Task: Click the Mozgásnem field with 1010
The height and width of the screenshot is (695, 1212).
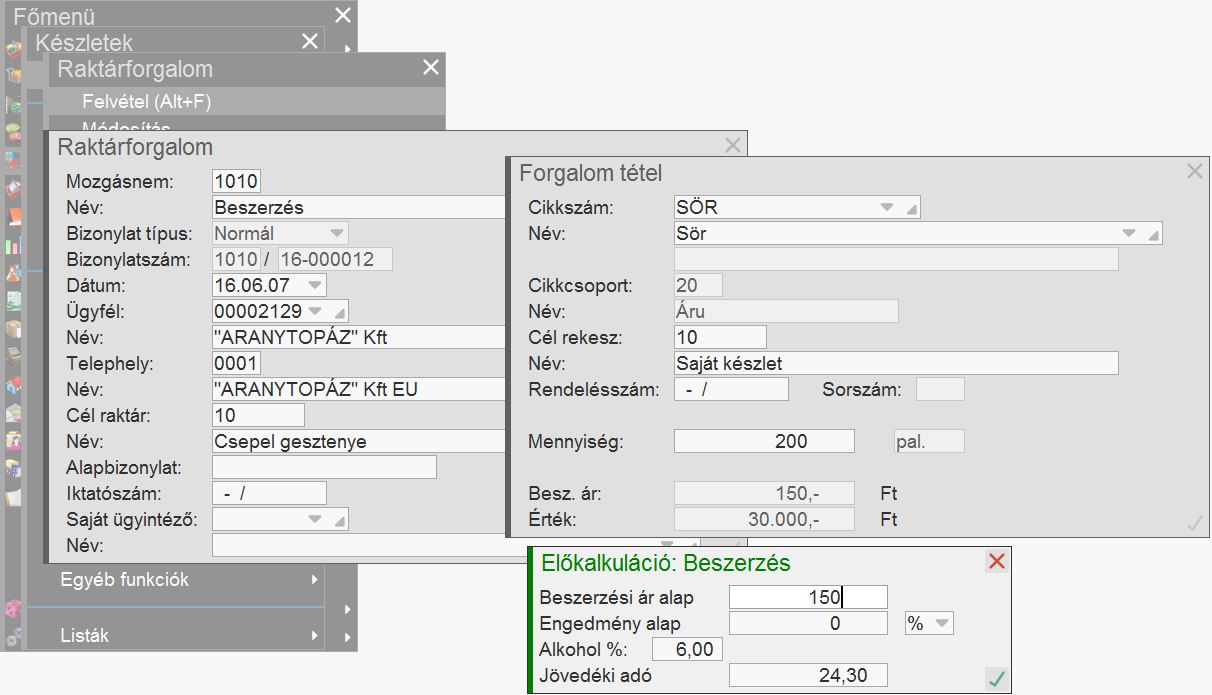Action: (237, 181)
